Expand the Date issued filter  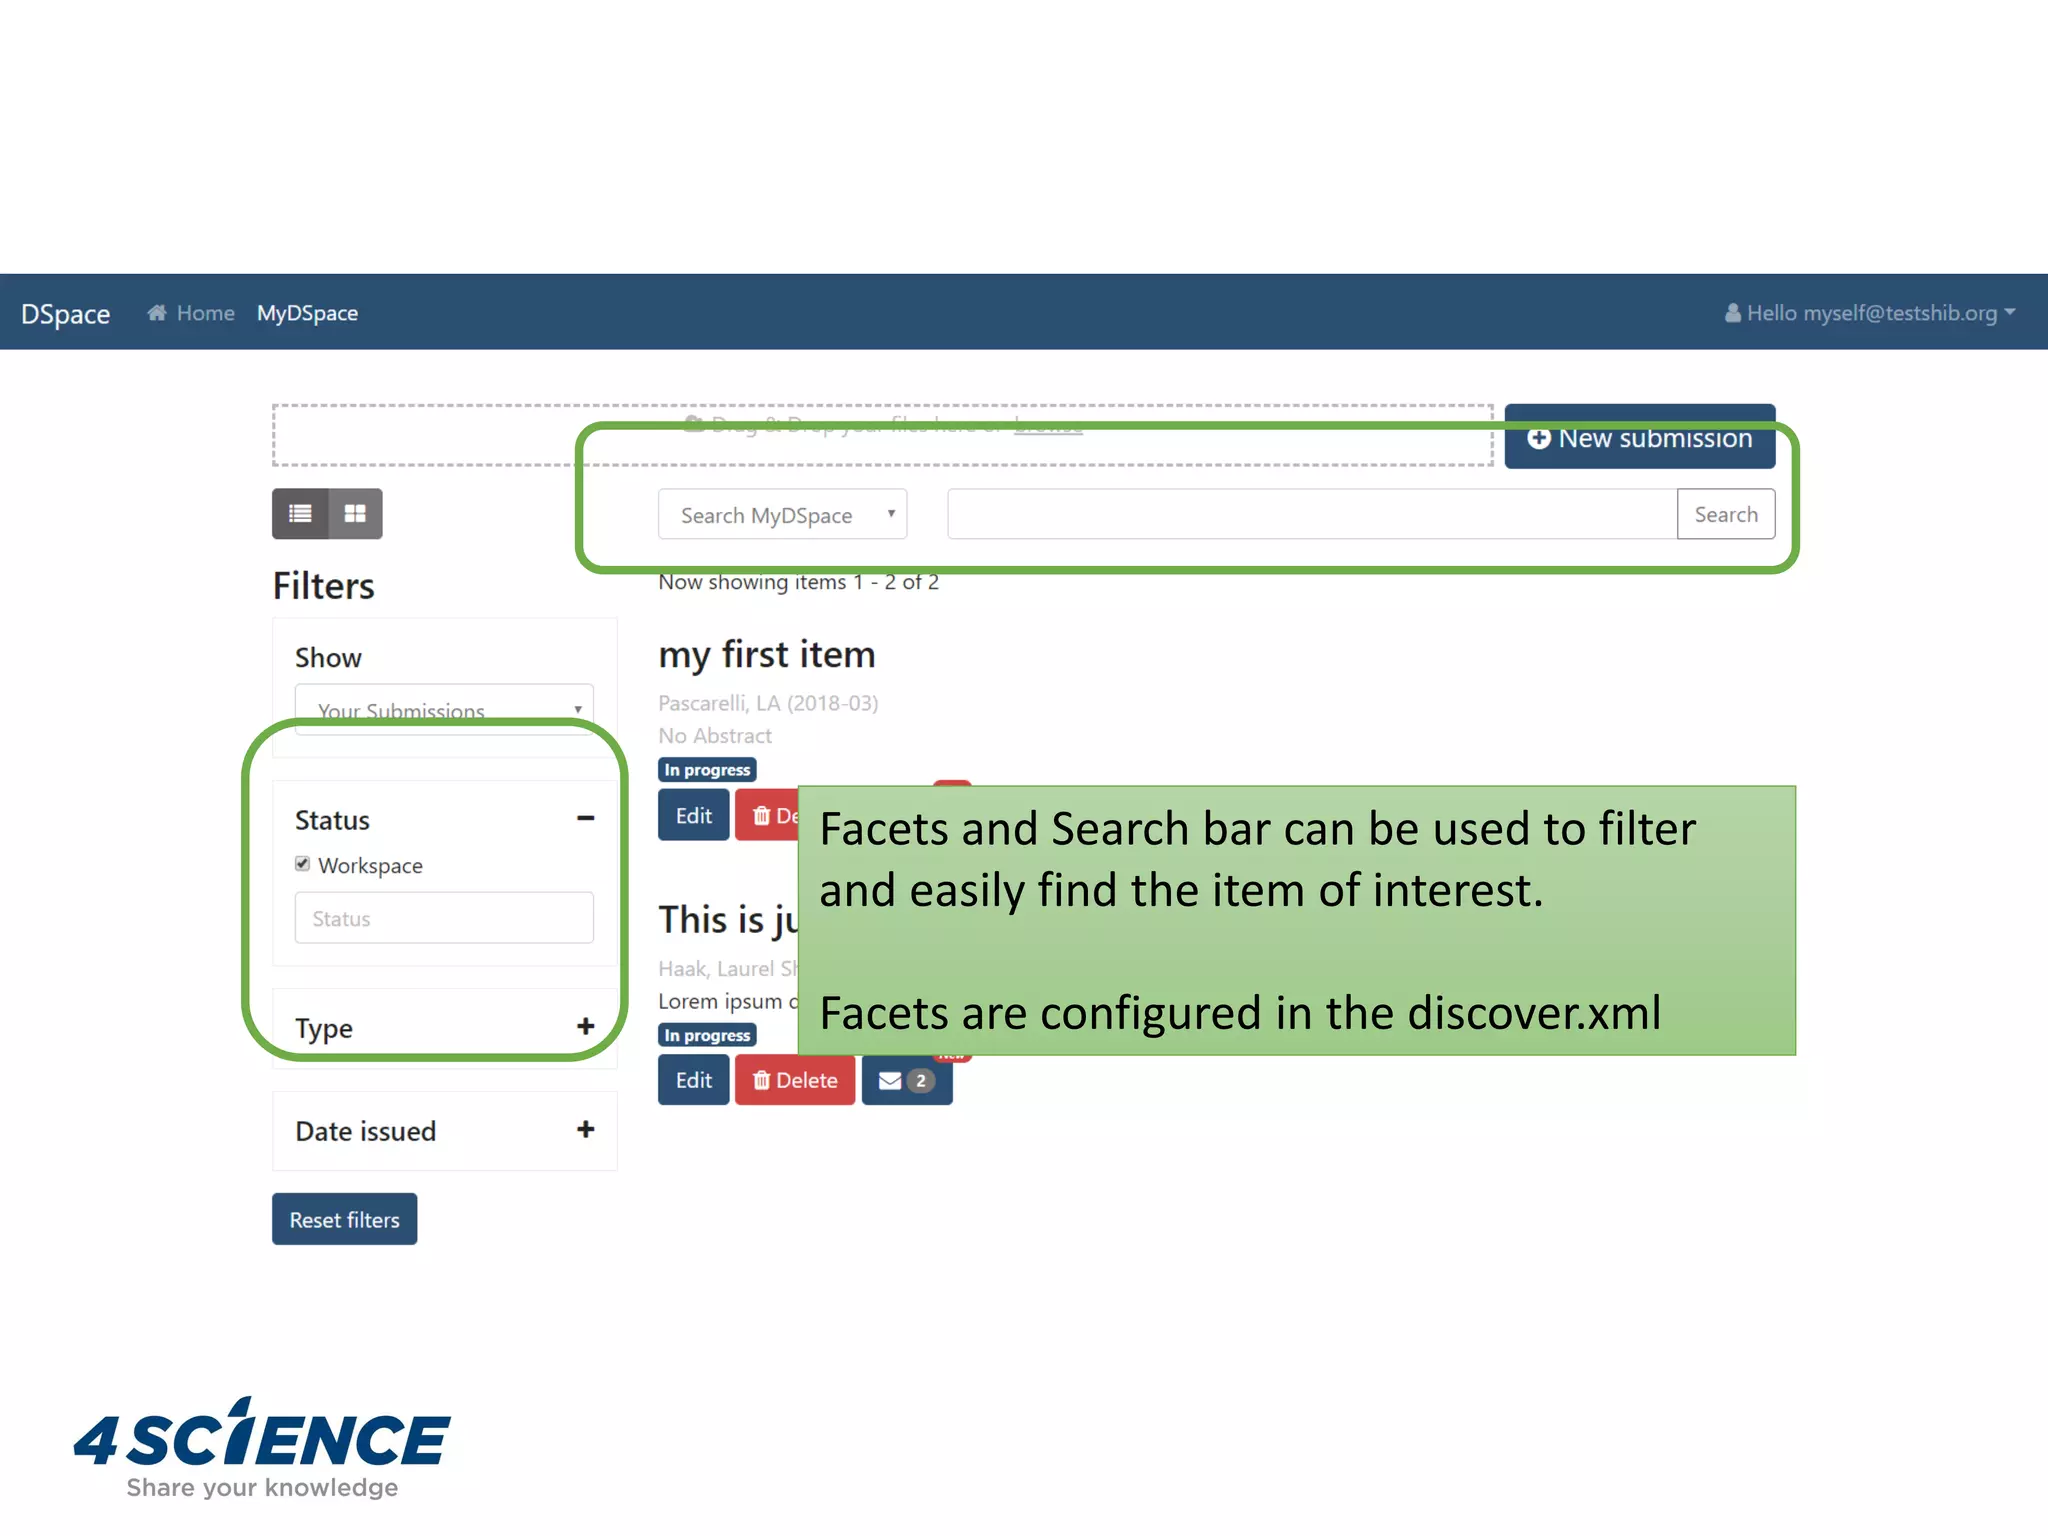tap(586, 1130)
